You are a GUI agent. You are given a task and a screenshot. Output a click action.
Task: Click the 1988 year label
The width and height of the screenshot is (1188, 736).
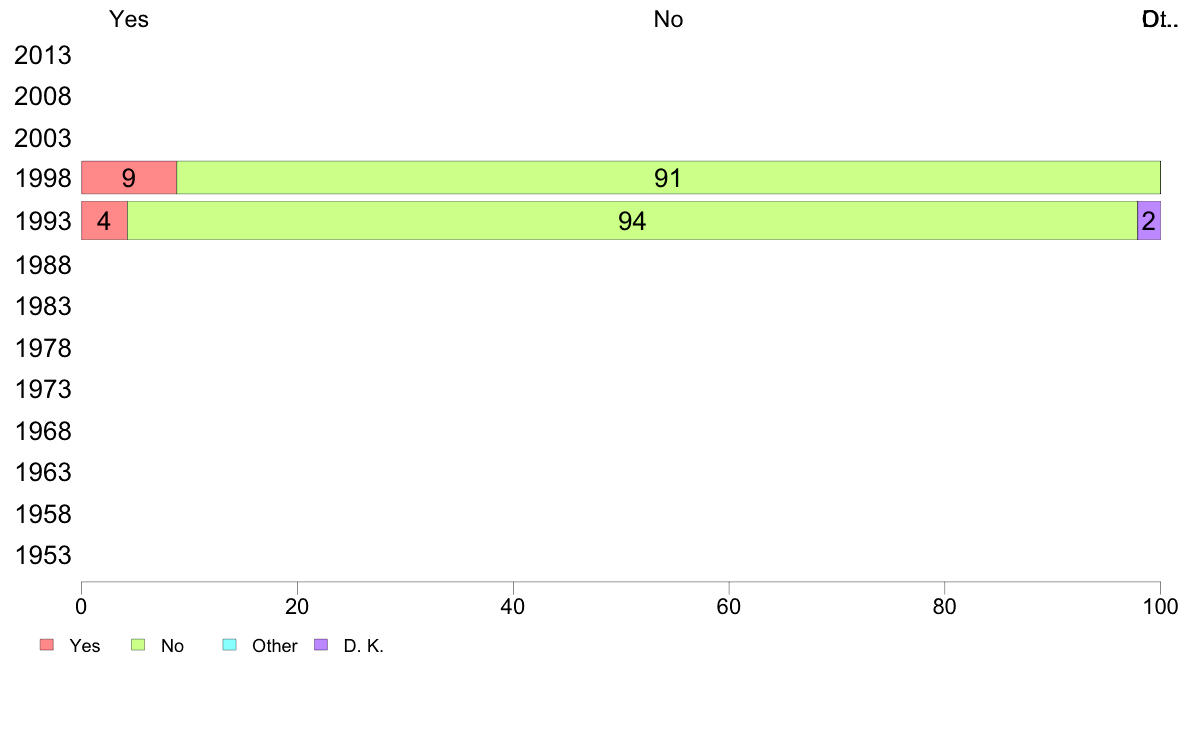43,265
